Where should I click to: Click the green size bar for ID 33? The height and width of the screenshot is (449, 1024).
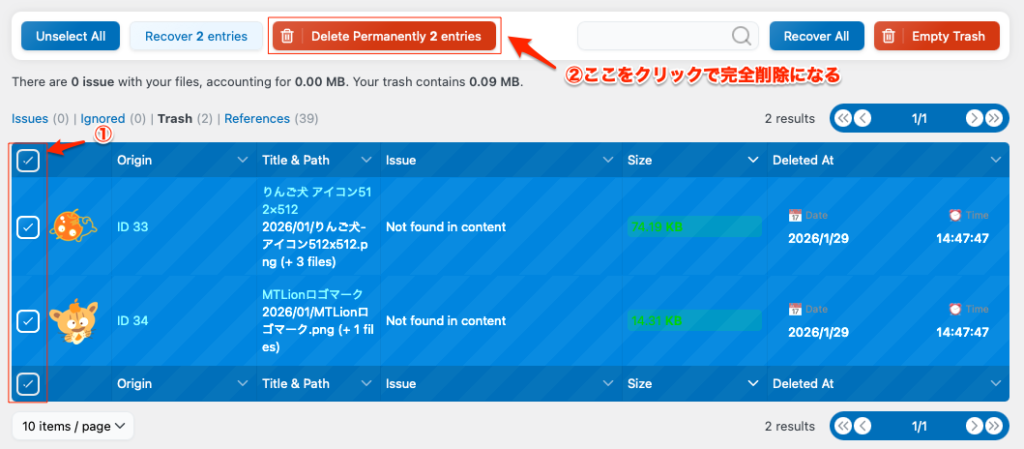click(x=694, y=227)
